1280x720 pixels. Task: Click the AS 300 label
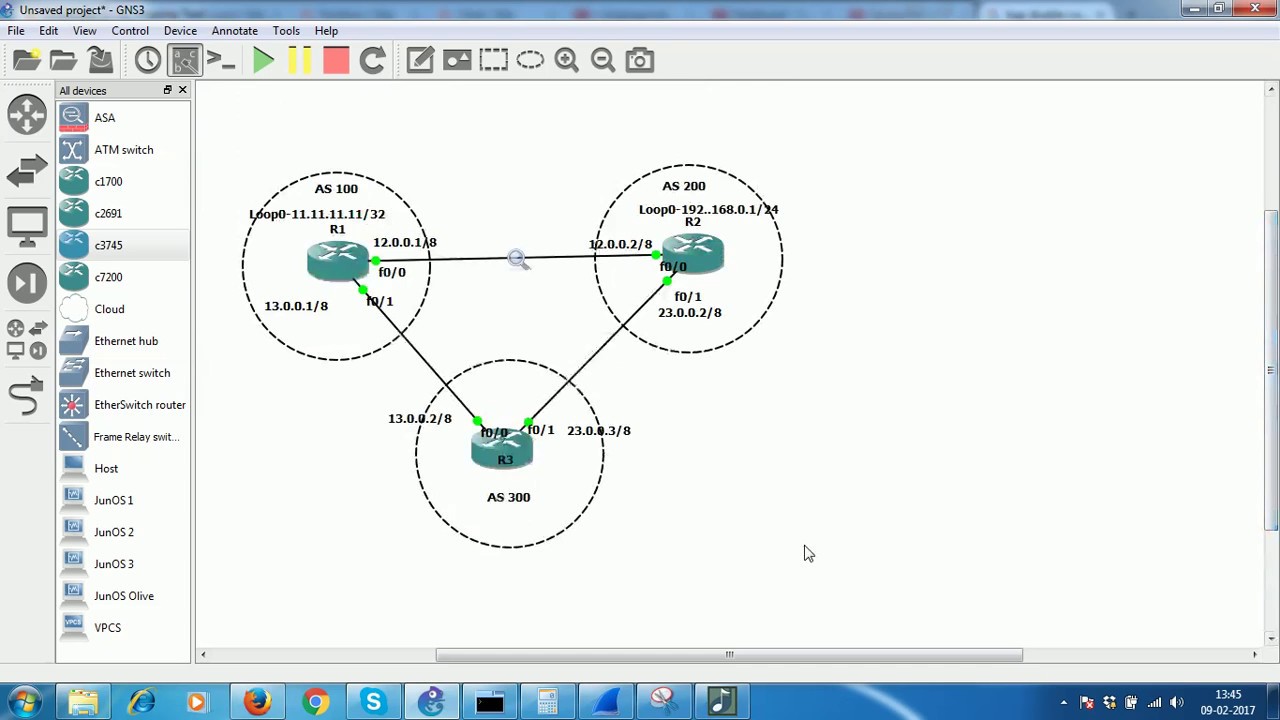(509, 497)
